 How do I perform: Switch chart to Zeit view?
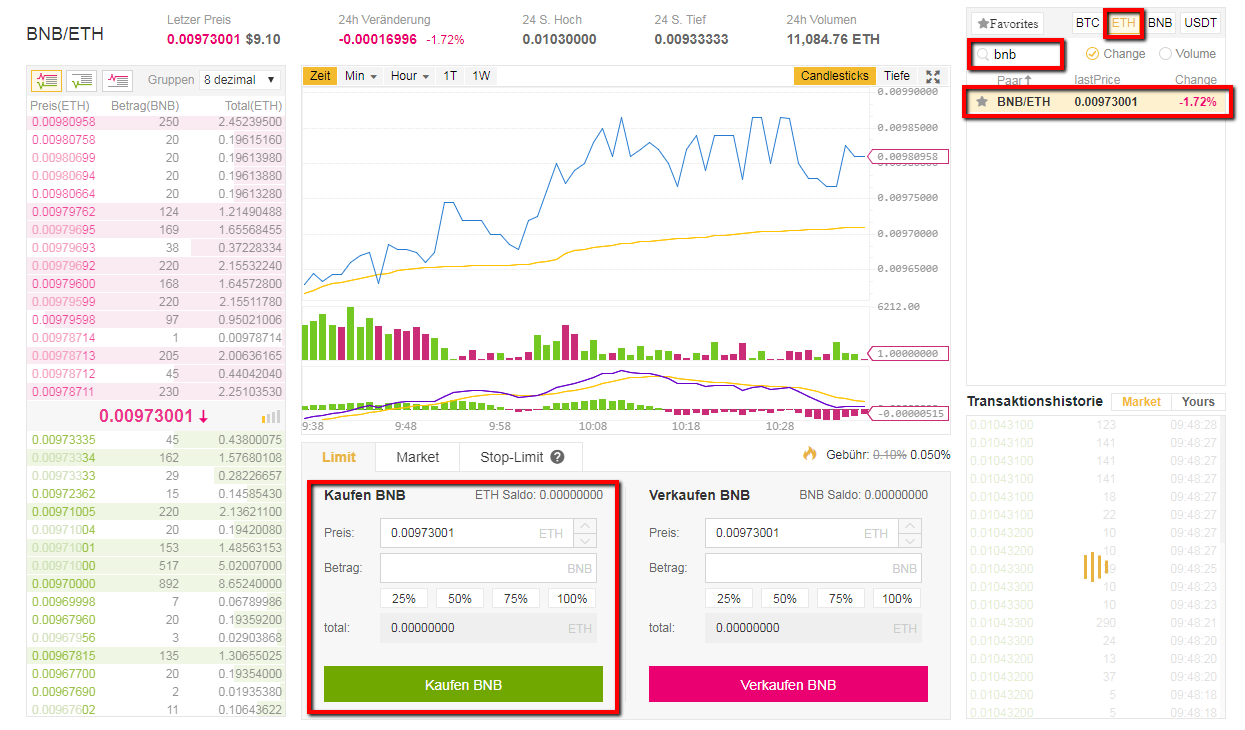[320, 76]
